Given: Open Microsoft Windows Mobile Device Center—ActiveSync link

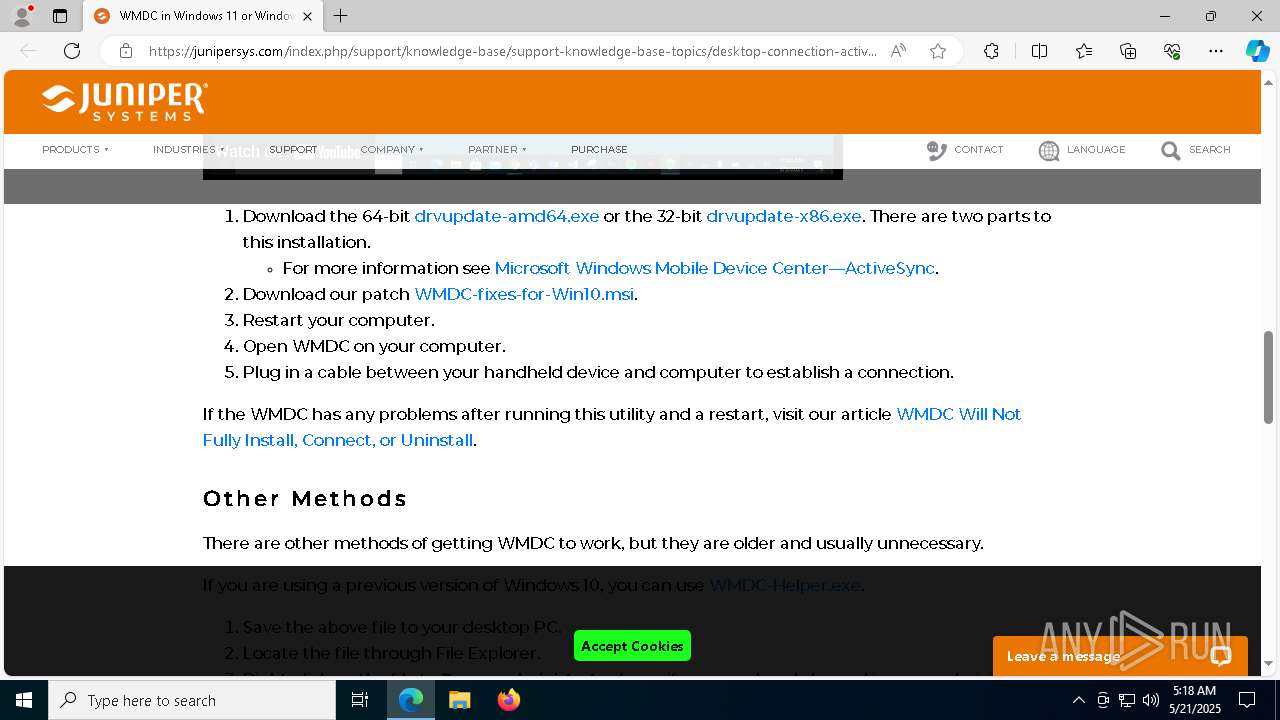Looking at the screenshot, I should pyautogui.click(x=715, y=268).
